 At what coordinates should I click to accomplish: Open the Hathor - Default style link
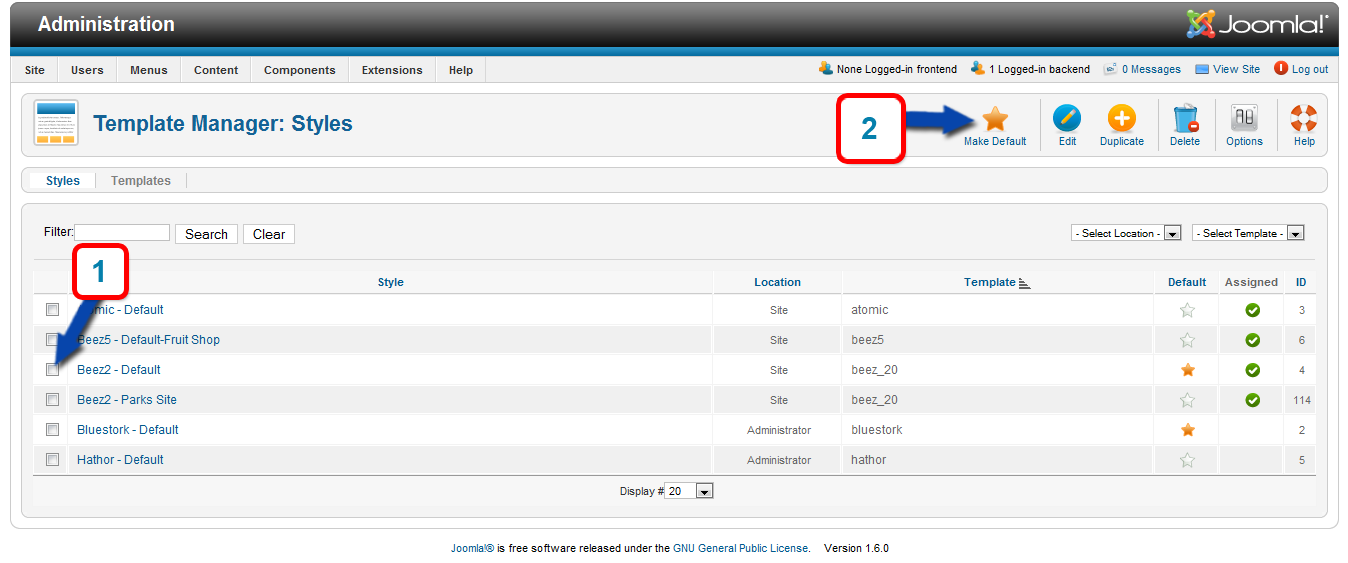pyautogui.click(x=120, y=460)
